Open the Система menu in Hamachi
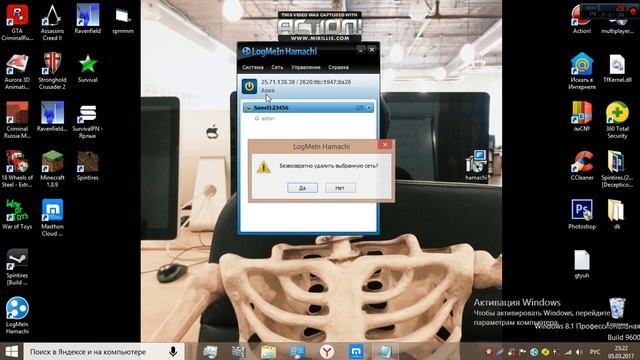Screen dimensions: 640x360 point(253,67)
